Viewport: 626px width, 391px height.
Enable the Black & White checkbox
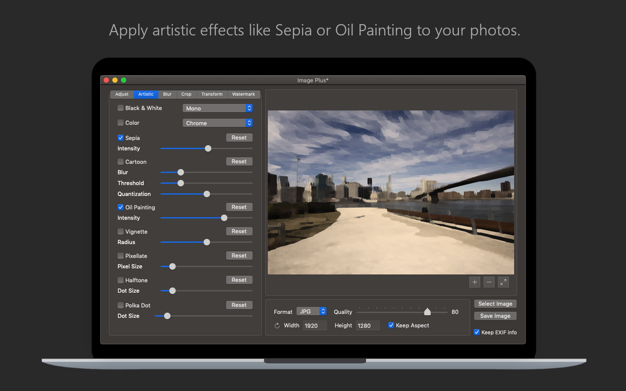coord(121,108)
